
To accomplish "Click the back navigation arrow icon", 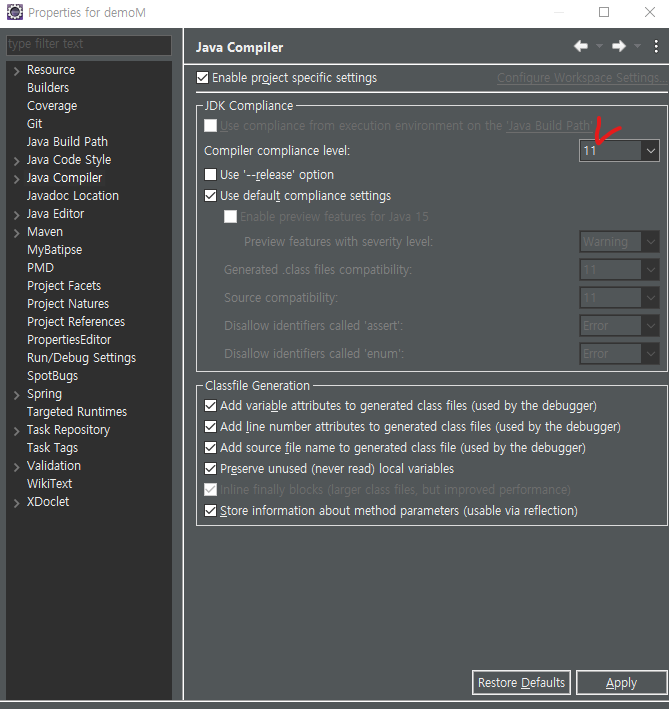I will click(581, 46).
